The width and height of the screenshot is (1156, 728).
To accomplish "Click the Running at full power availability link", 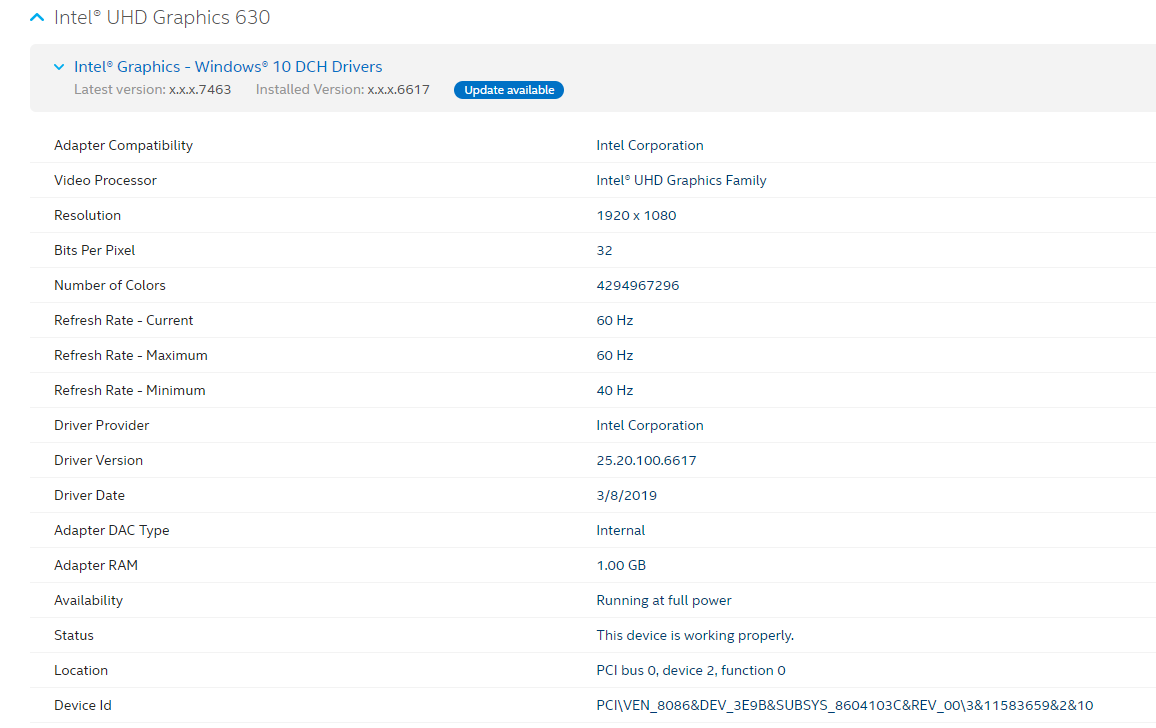I will [663, 600].
